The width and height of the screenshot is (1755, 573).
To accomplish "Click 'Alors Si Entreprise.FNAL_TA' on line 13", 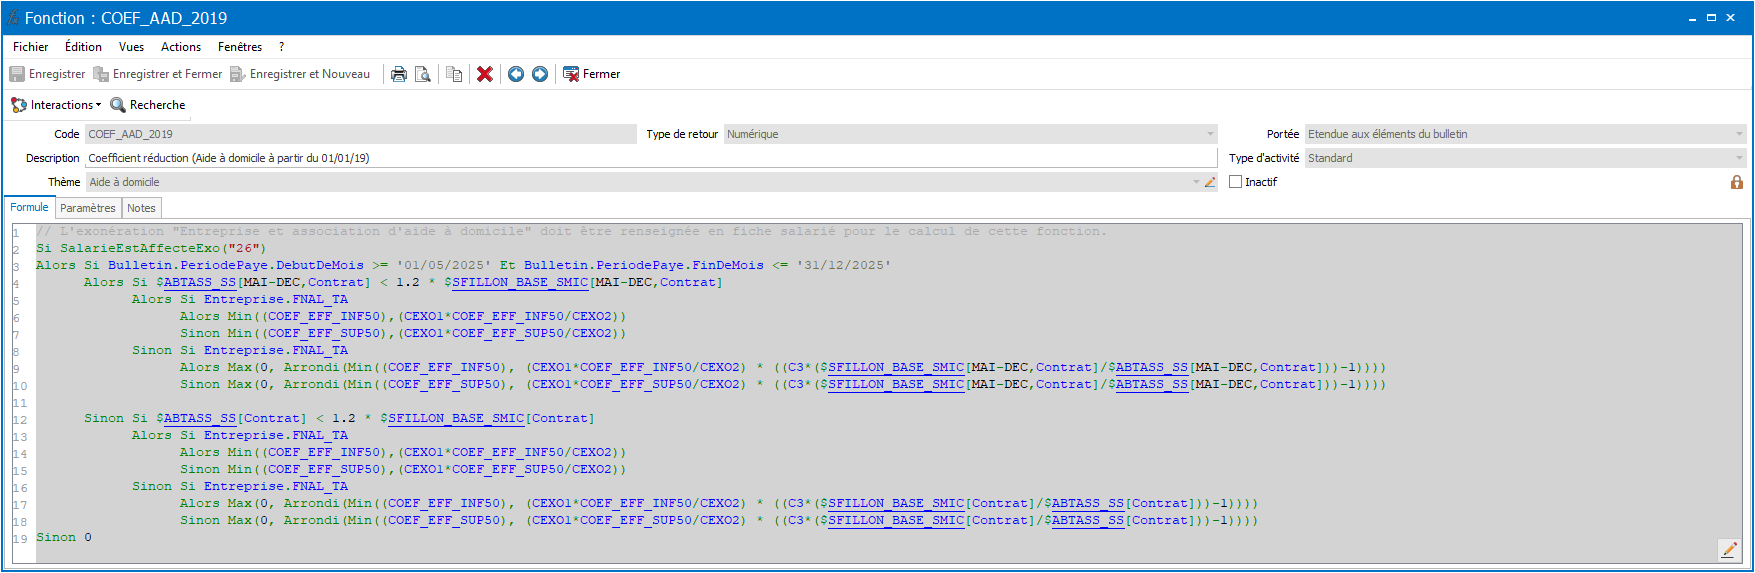I will click(240, 435).
